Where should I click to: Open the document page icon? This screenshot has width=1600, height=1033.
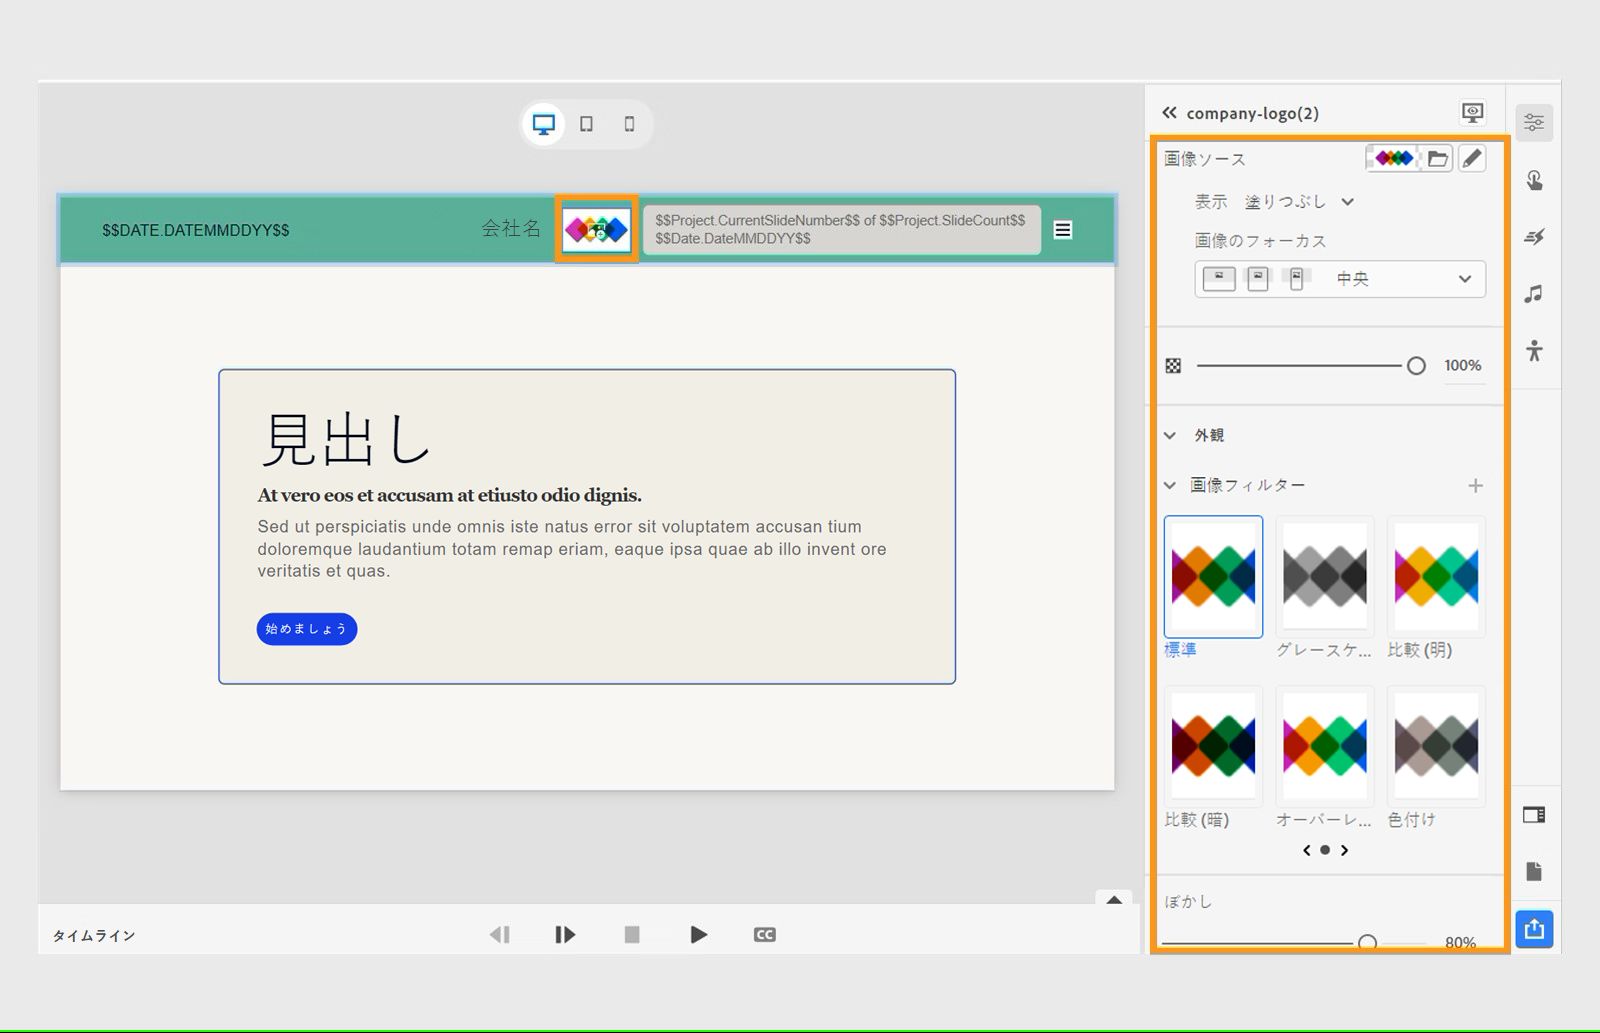pyautogui.click(x=1534, y=872)
